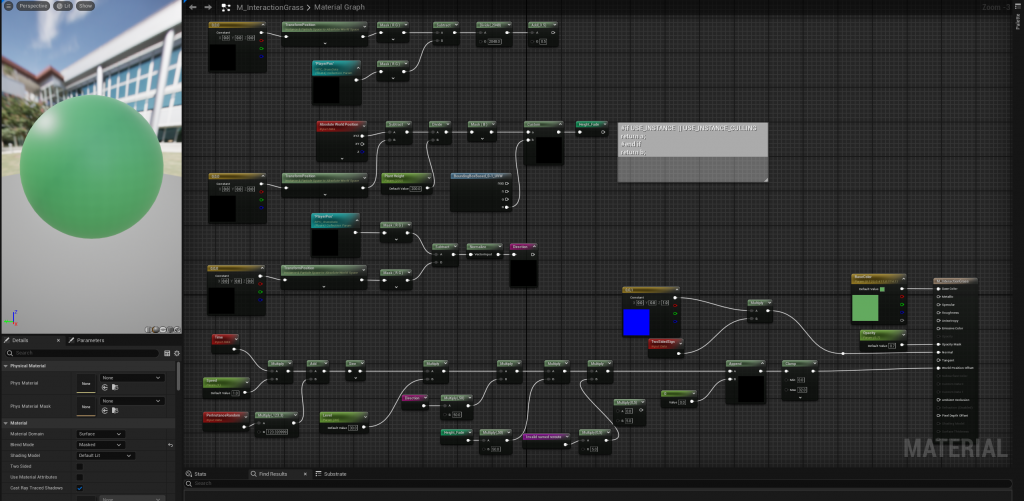Reset Blend Mode to default value
Viewport: 1024px width, 501px height.
click(170, 445)
